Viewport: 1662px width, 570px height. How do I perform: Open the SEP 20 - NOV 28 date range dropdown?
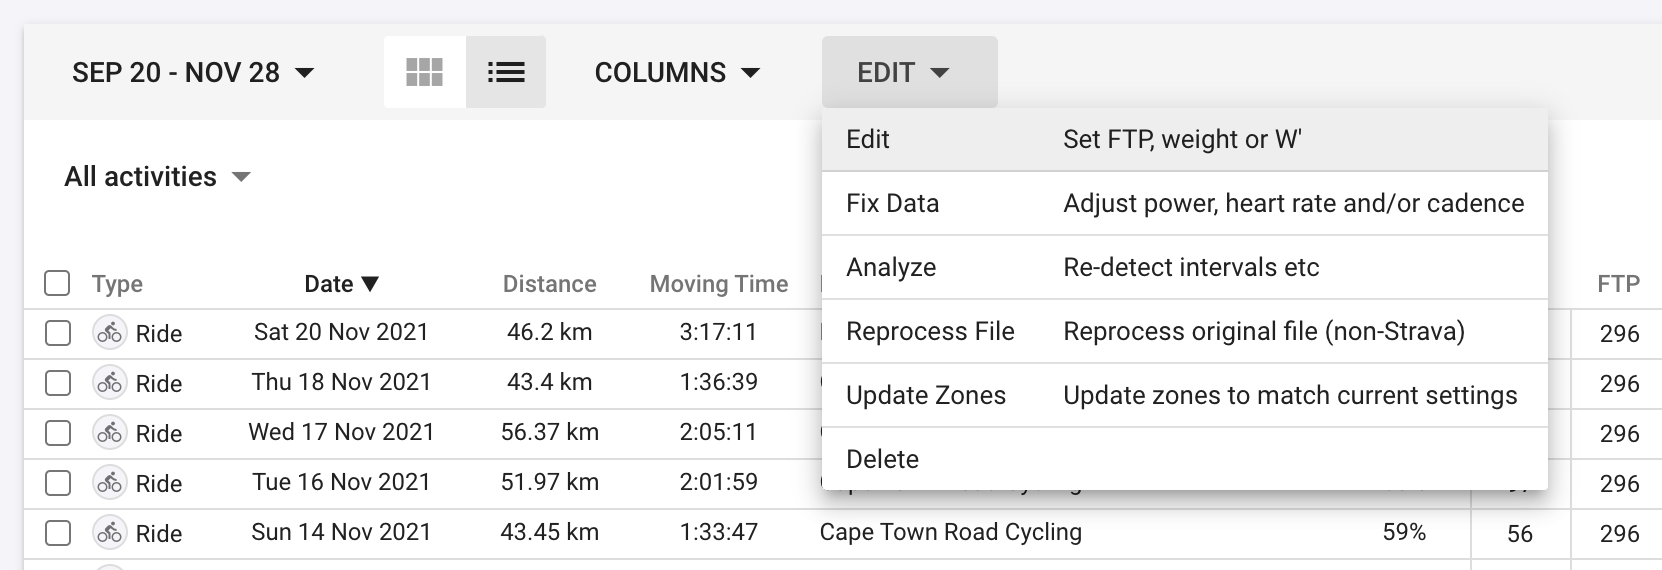pos(193,73)
